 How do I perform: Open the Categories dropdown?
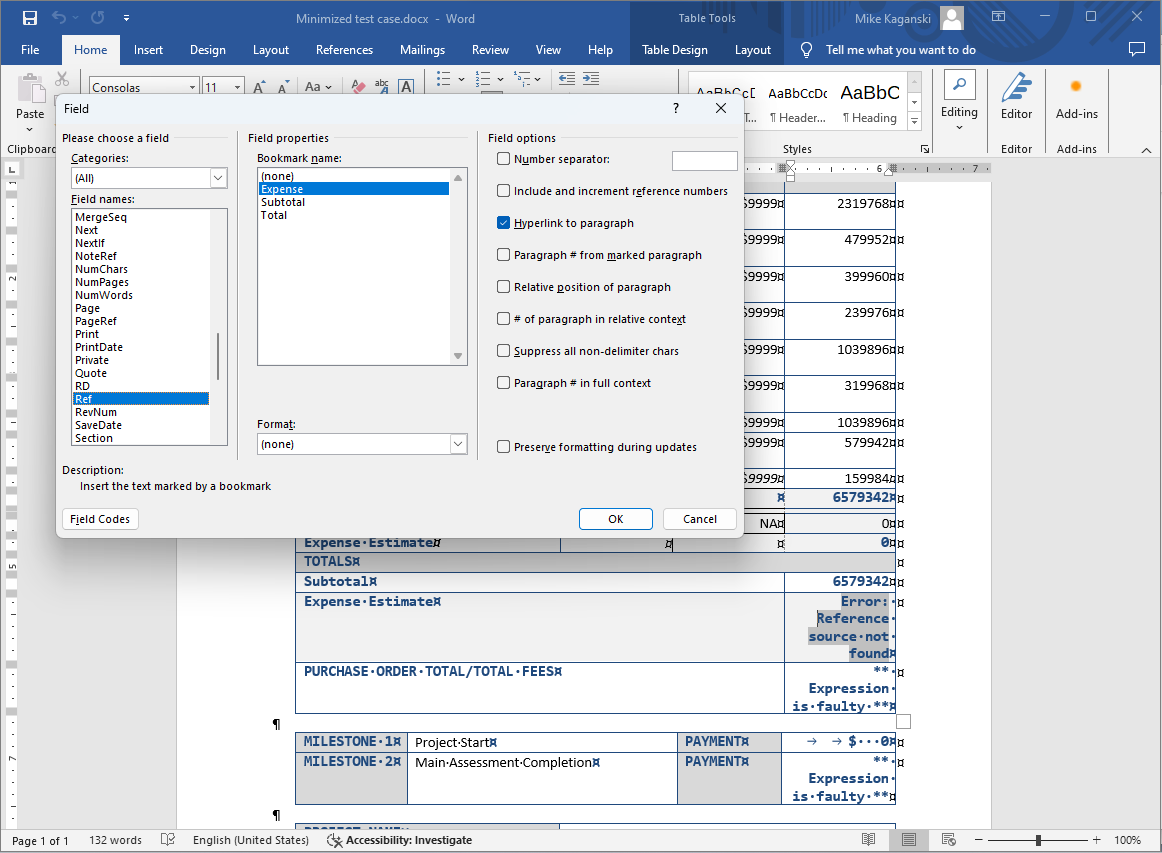[218, 178]
